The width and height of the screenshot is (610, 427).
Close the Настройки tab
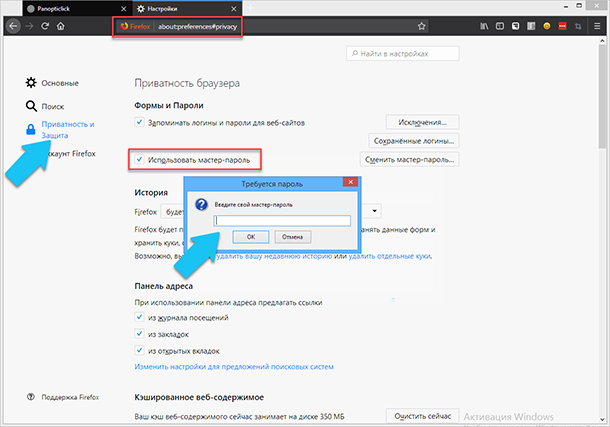[233, 9]
